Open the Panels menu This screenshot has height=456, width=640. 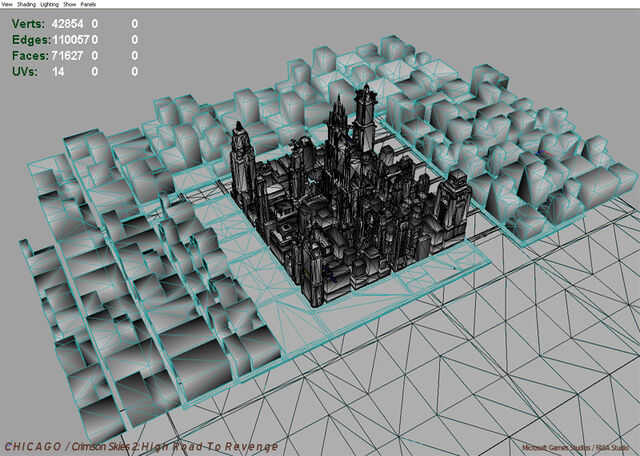coord(88,4)
